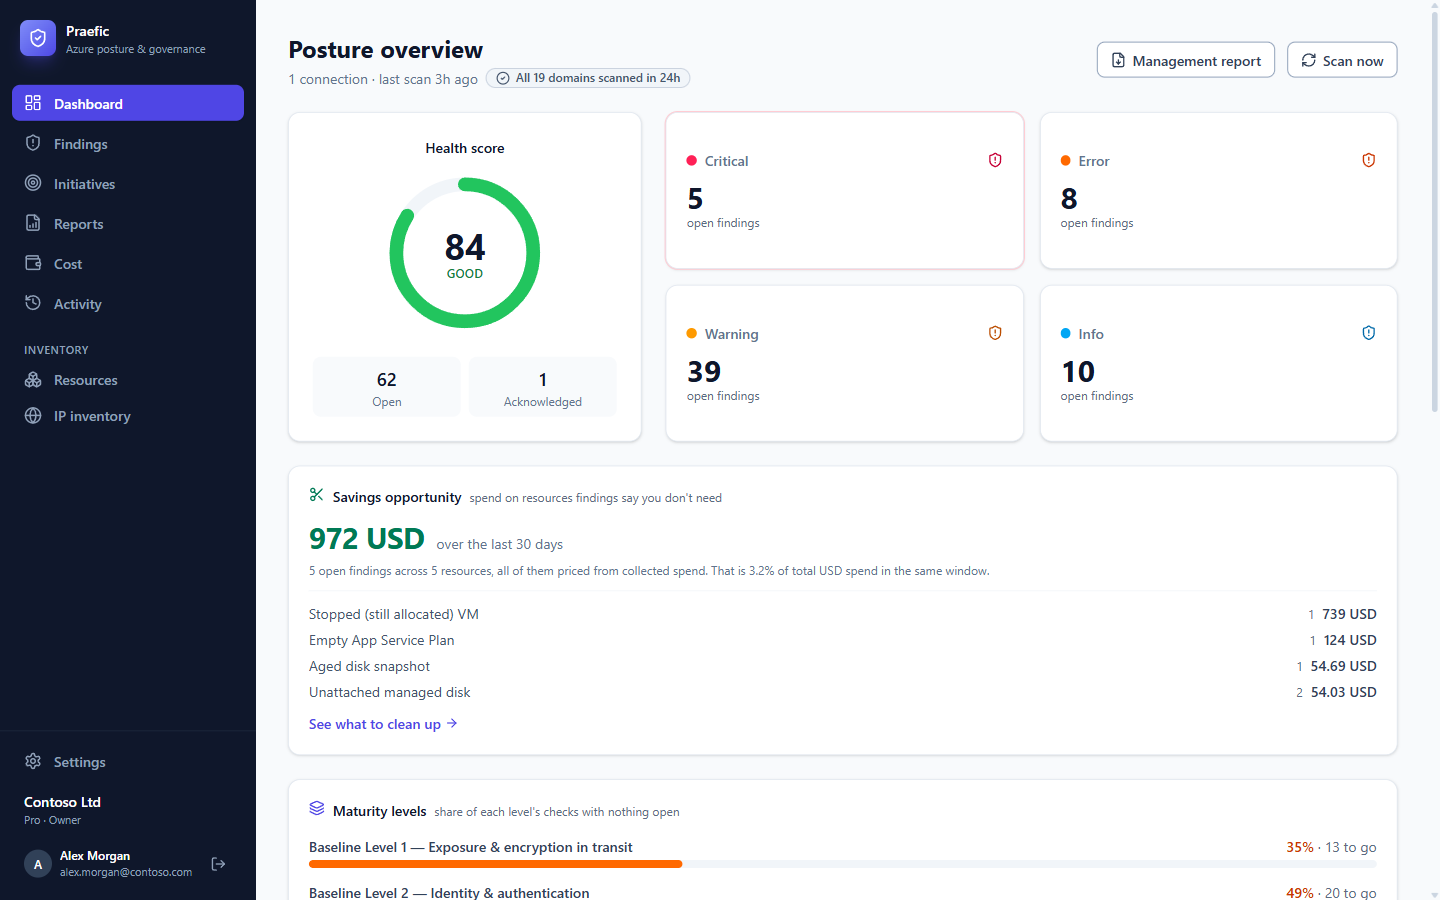Click Baseline Level 2 — Identity & authentication label

(x=449, y=892)
